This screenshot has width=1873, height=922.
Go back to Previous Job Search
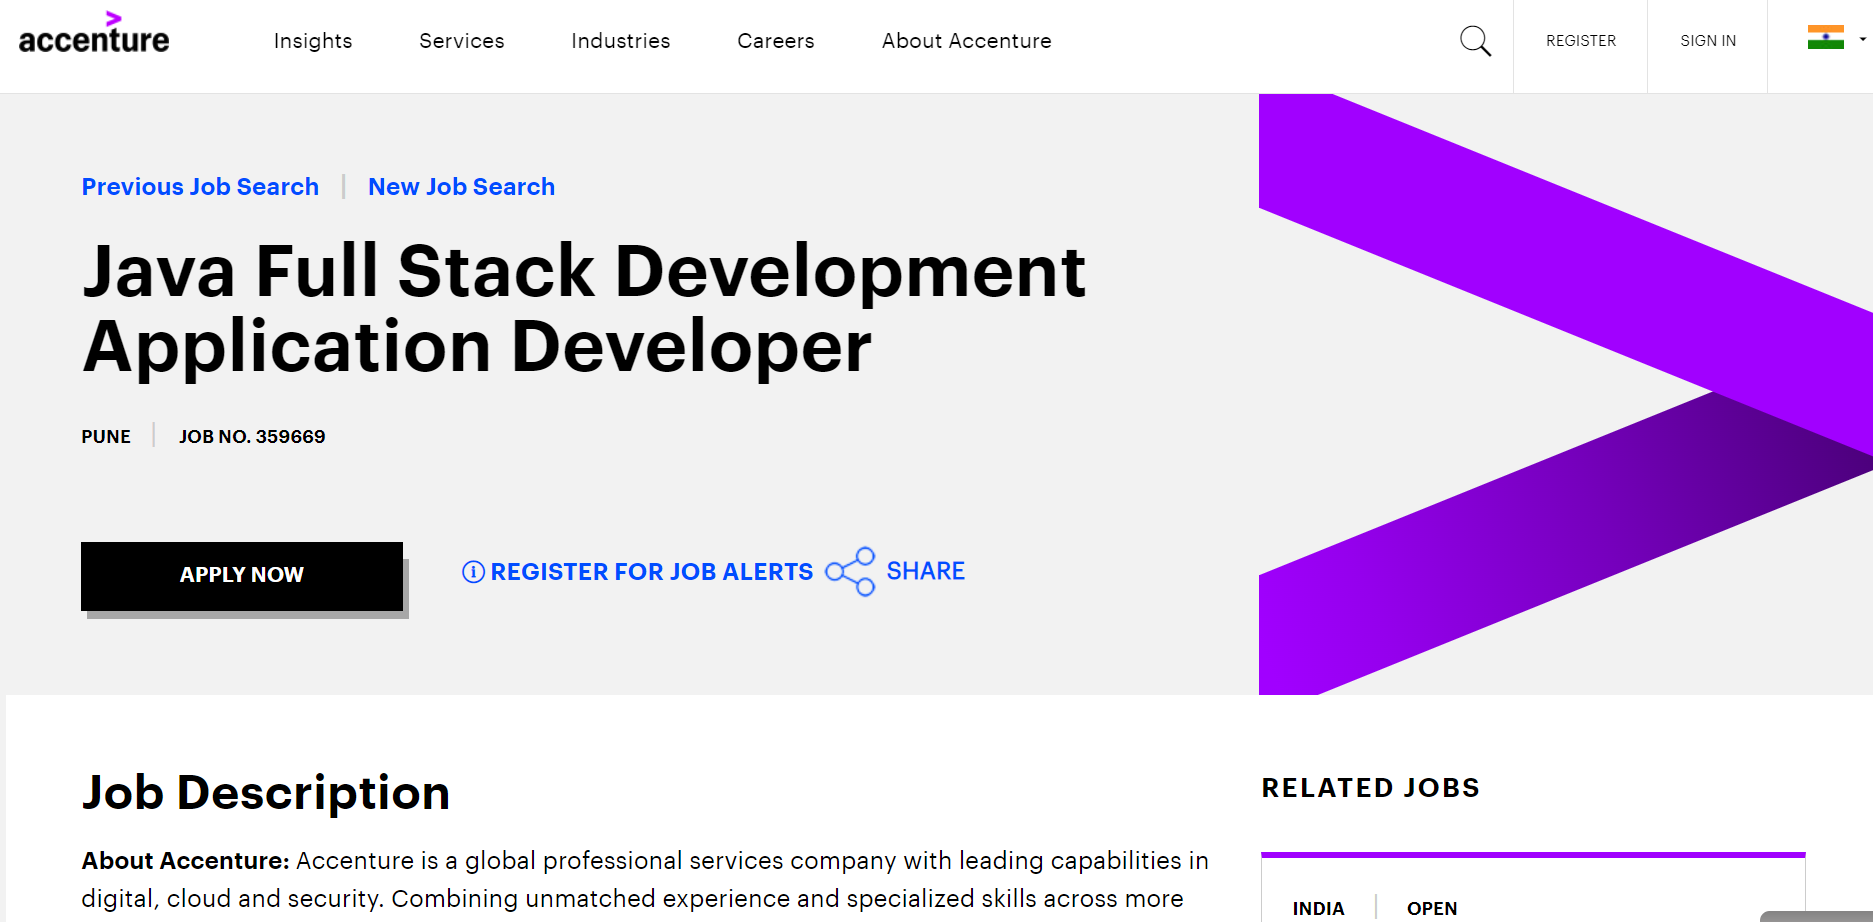(x=200, y=187)
